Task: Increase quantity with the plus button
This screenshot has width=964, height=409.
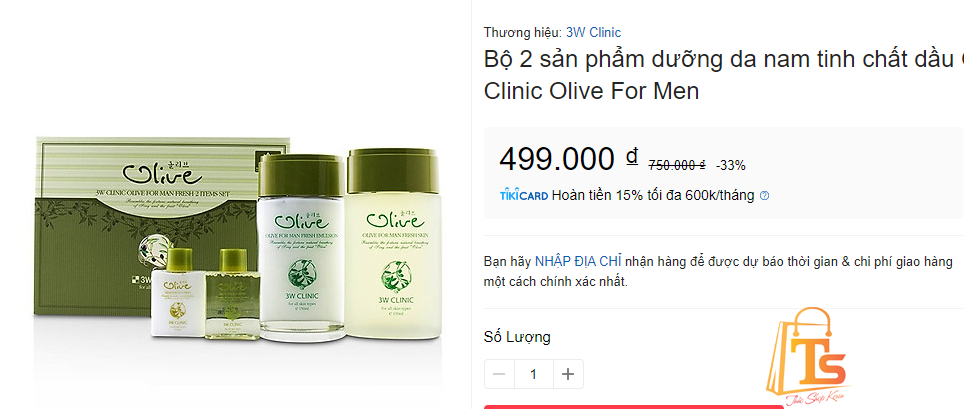Action: (568, 374)
